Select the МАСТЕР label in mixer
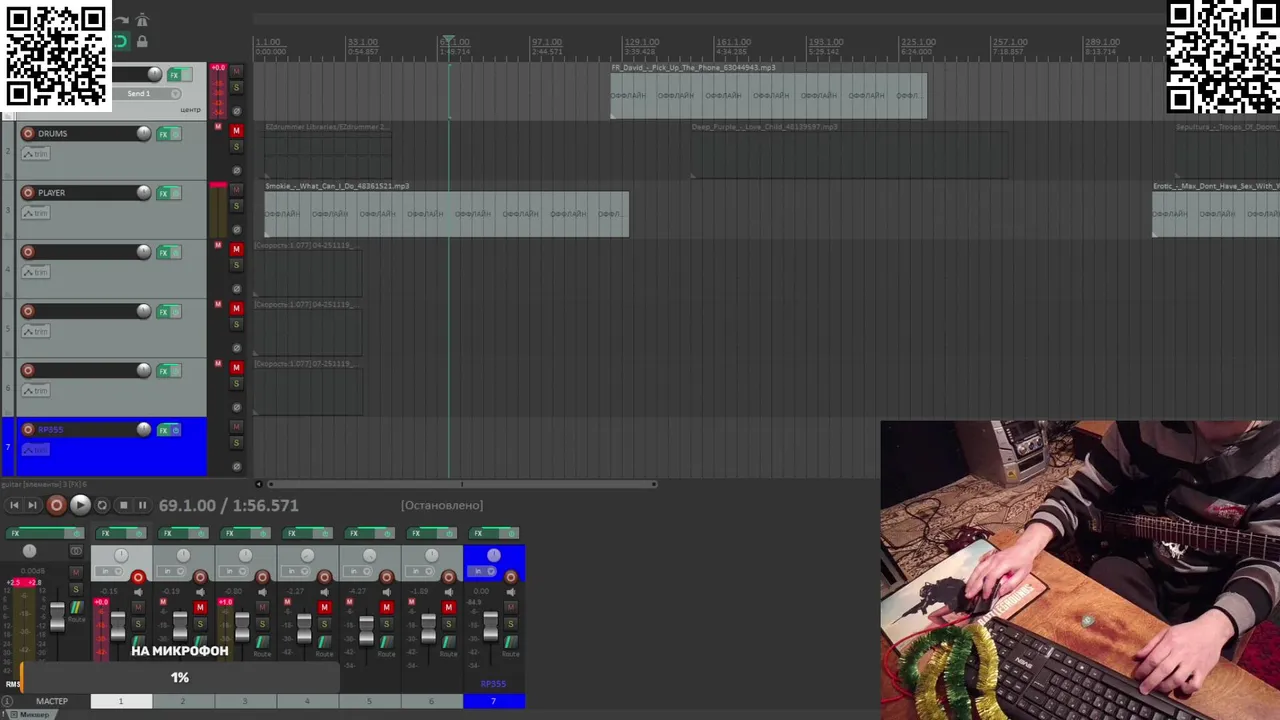The height and width of the screenshot is (720, 1280). [51, 701]
